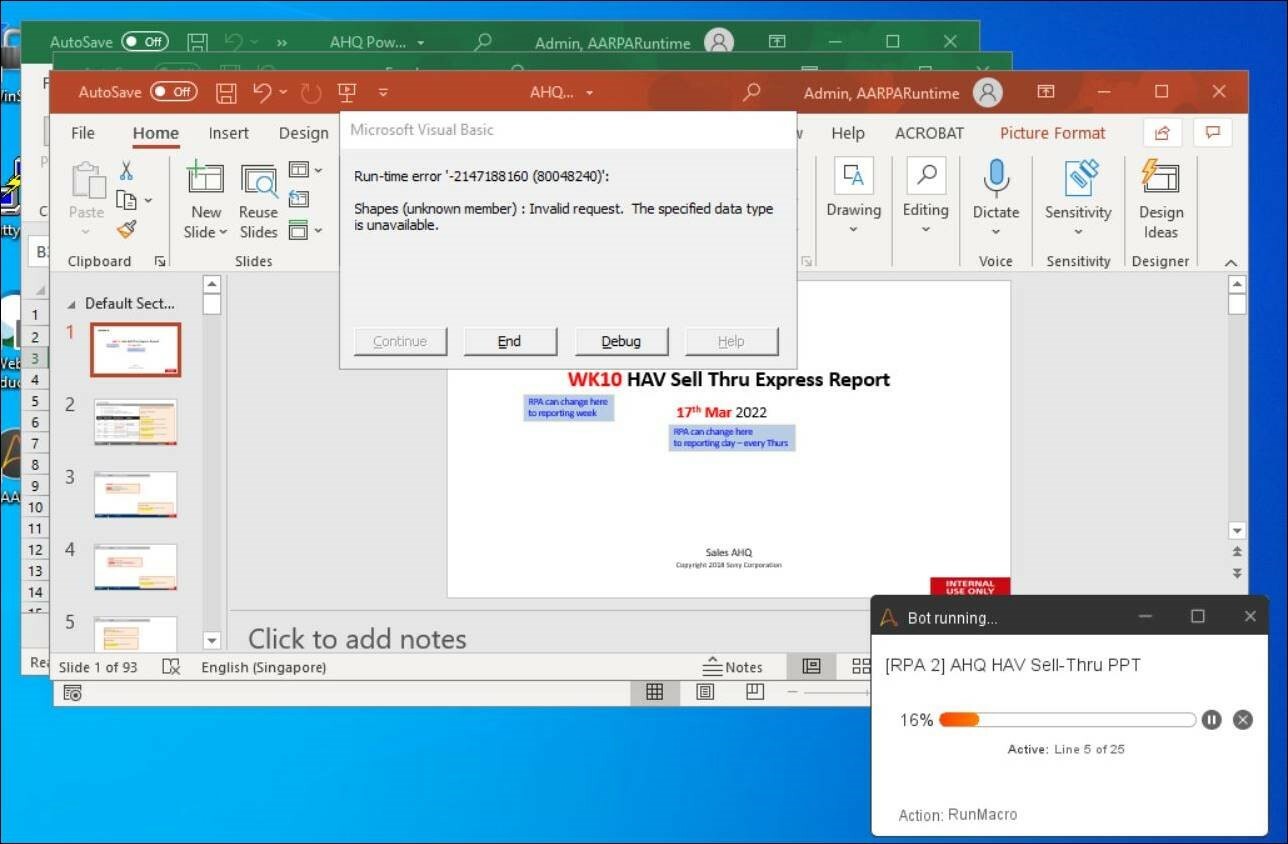Select the Format Painter brush
Image resolution: width=1288 pixels, height=844 pixels.
(126, 230)
